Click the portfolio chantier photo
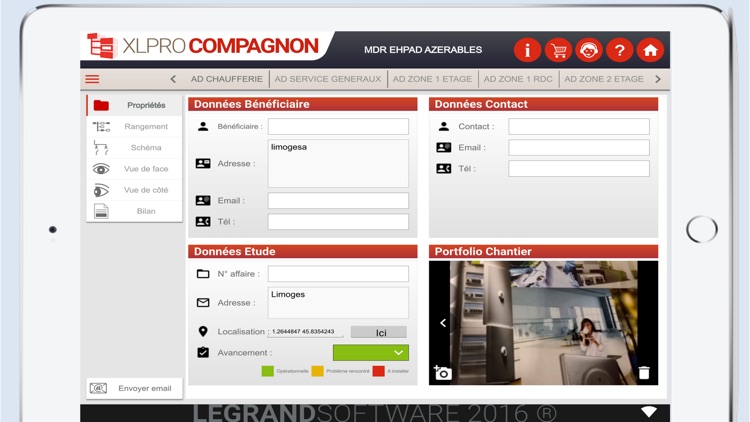This screenshot has width=750, height=422. pos(543,323)
